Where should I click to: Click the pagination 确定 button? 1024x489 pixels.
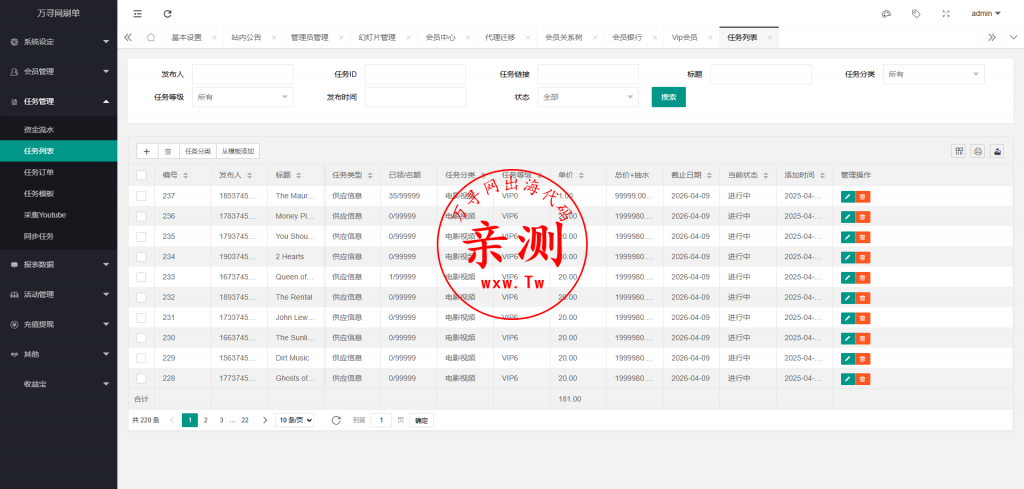[422, 420]
